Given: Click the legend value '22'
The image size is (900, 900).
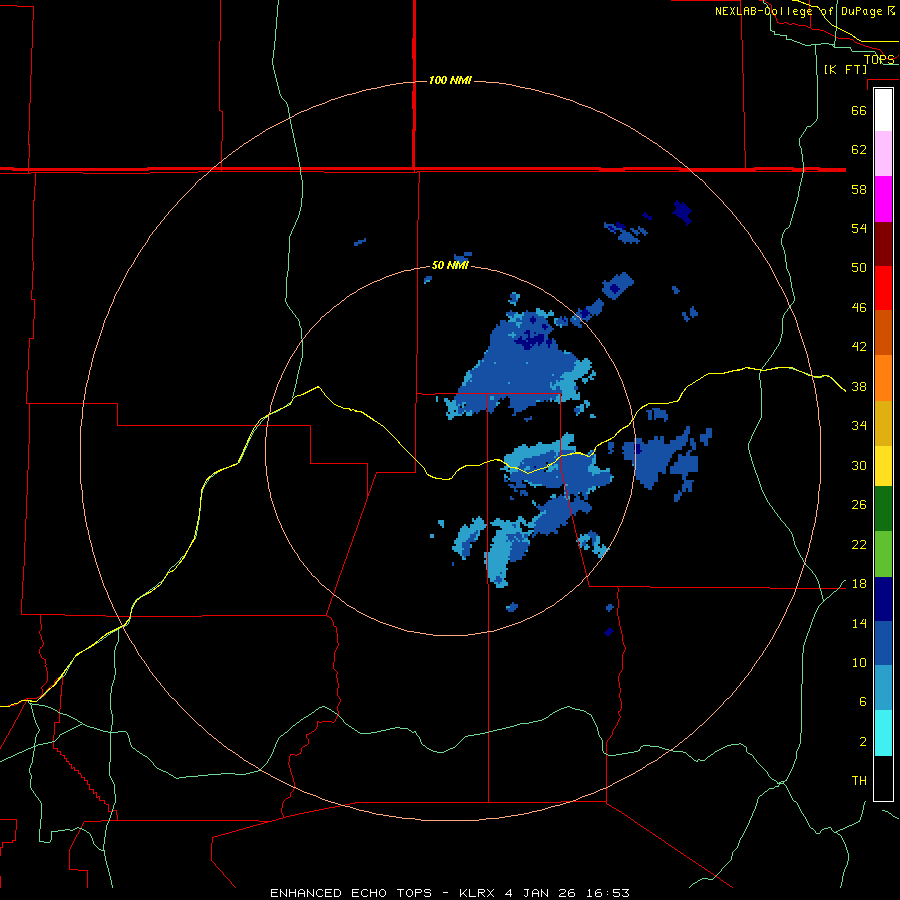Looking at the screenshot, I should (859, 544).
